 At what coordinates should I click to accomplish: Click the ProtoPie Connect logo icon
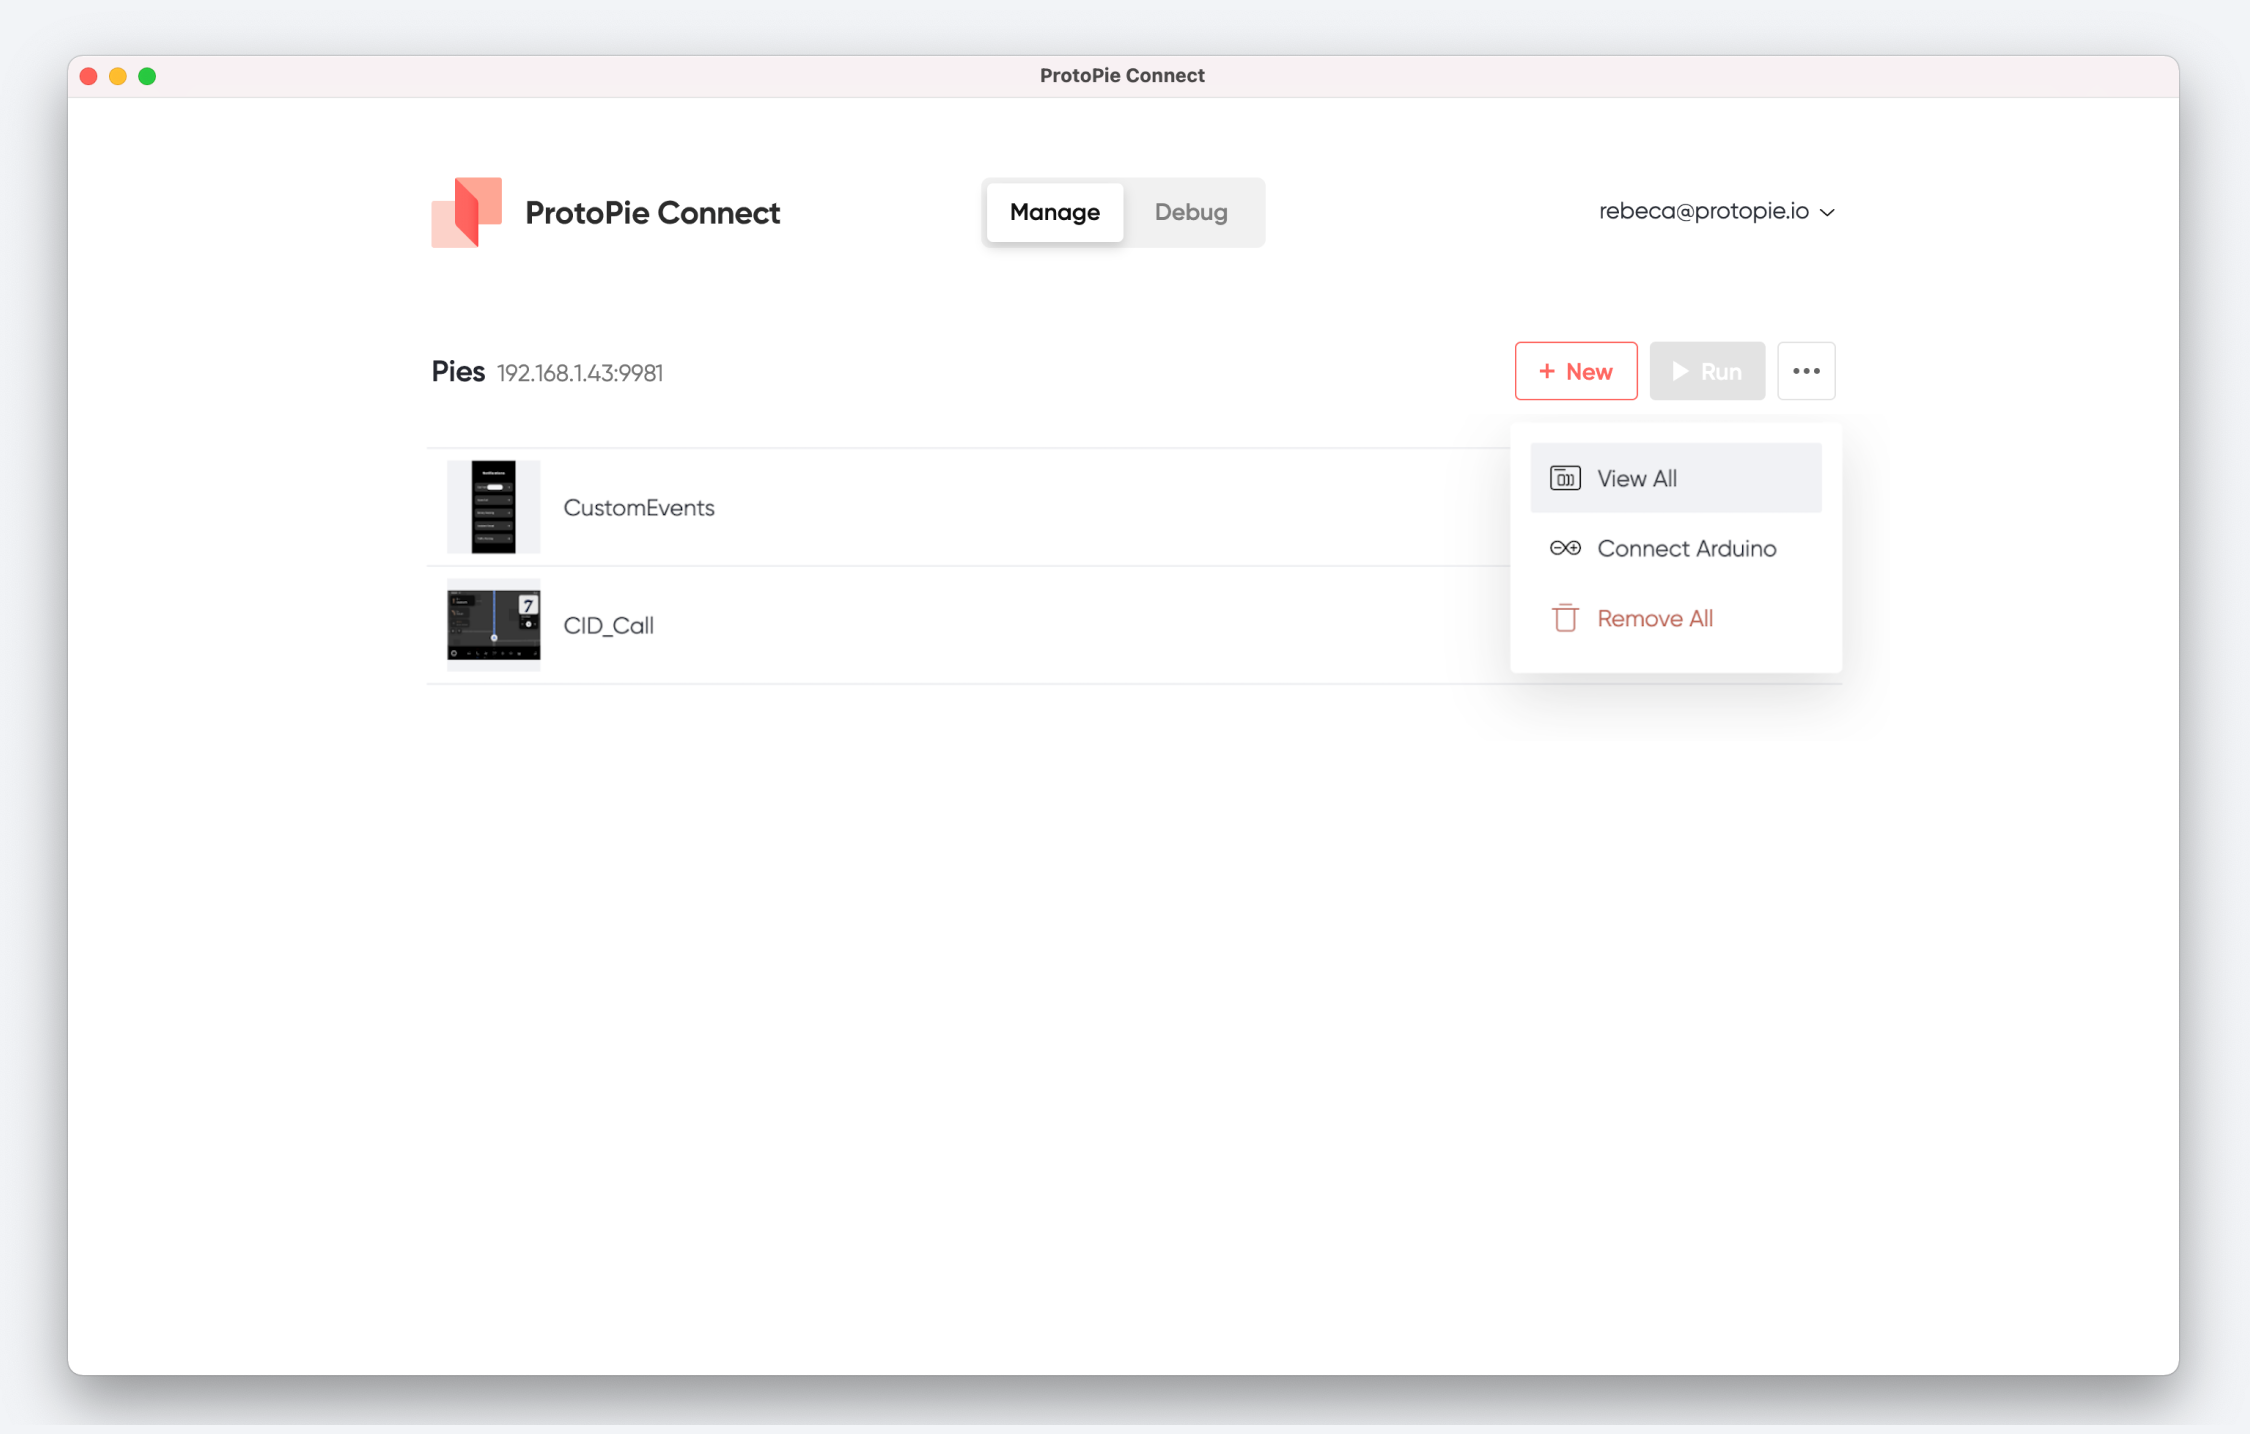466,212
